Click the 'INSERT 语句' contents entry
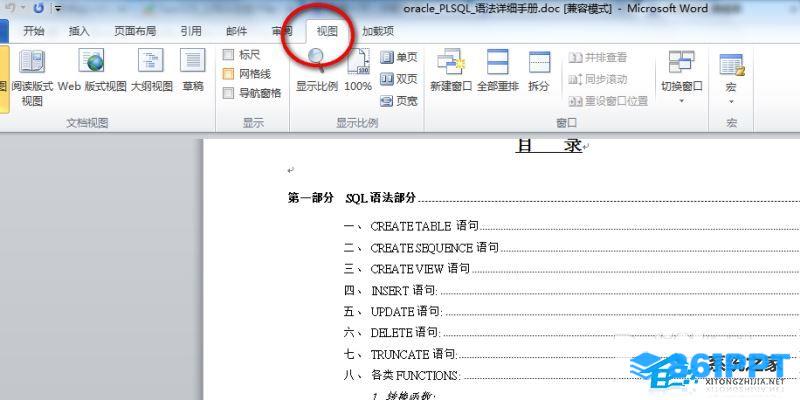 (404, 290)
